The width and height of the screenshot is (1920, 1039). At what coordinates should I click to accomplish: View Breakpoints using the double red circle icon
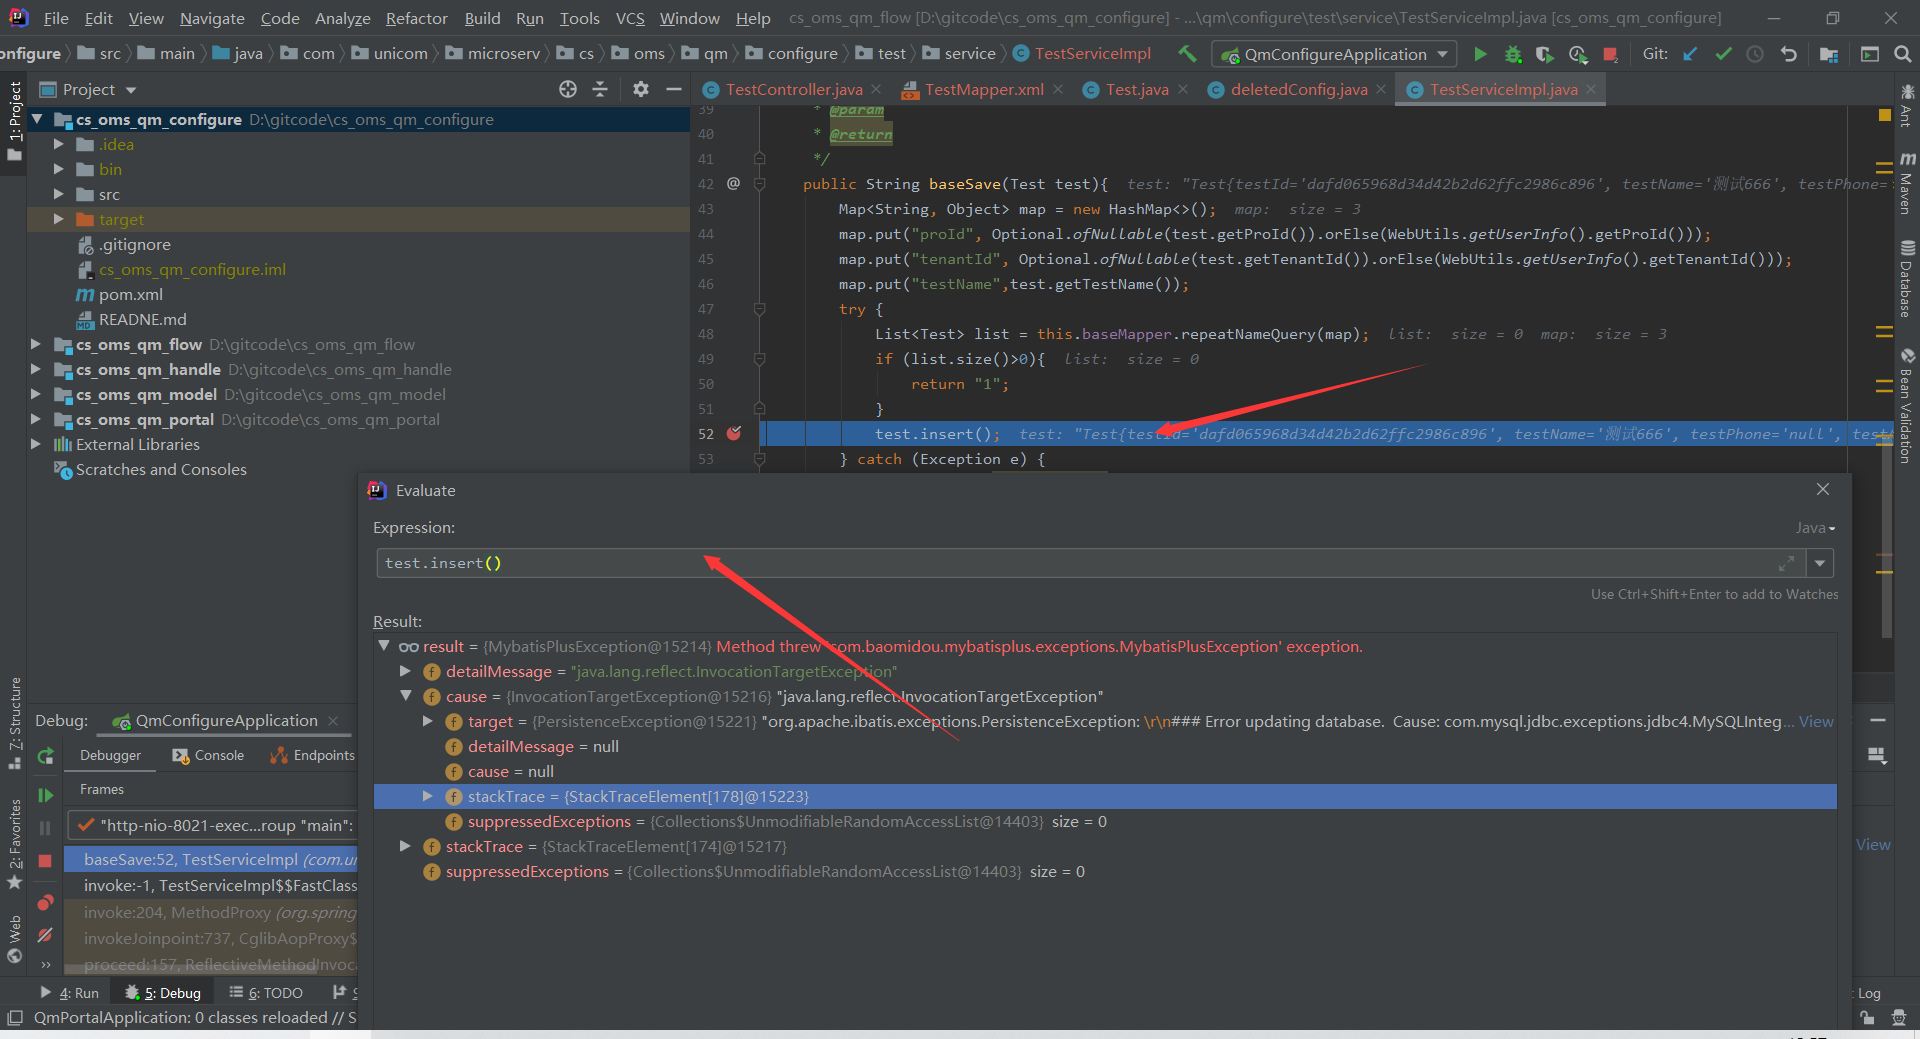(45, 902)
